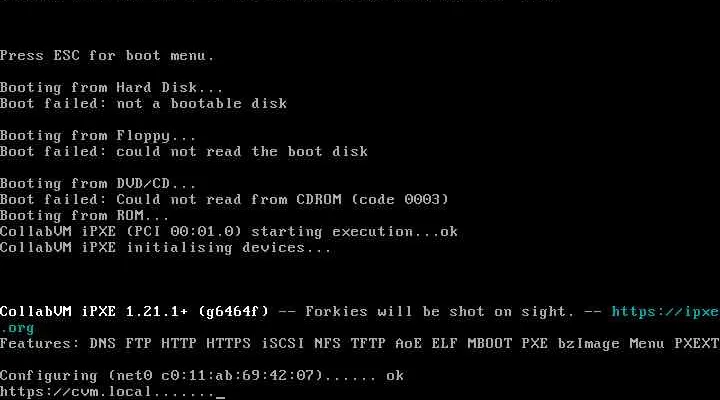Image resolution: width=720 pixels, height=400 pixels.
Task: Click the https://ipxe.org link
Action: pyautogui.click(x=665, y=312)
